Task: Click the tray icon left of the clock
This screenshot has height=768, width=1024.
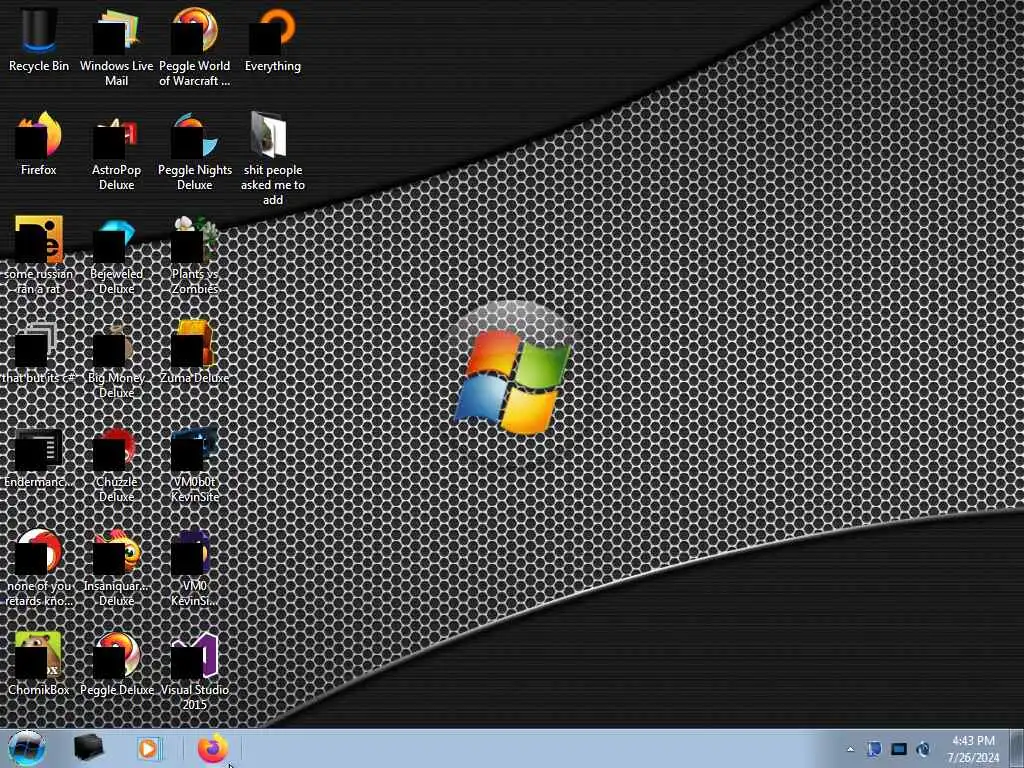Action: (x=923, y=749)
